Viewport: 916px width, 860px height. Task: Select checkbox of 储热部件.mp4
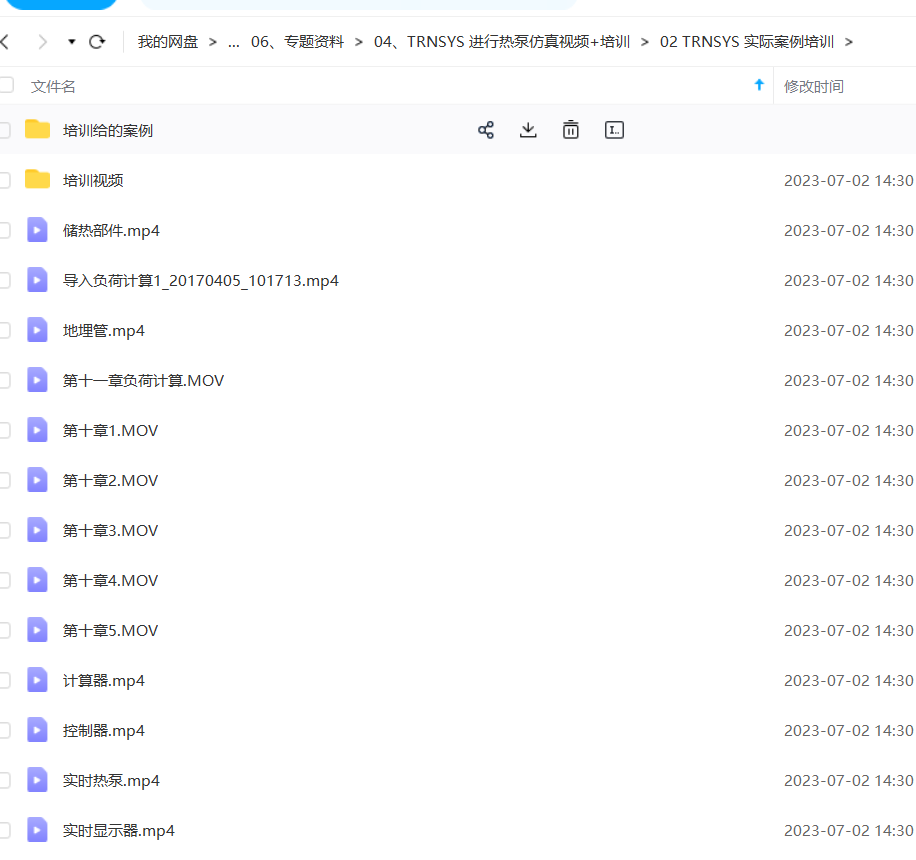(5, 230)
